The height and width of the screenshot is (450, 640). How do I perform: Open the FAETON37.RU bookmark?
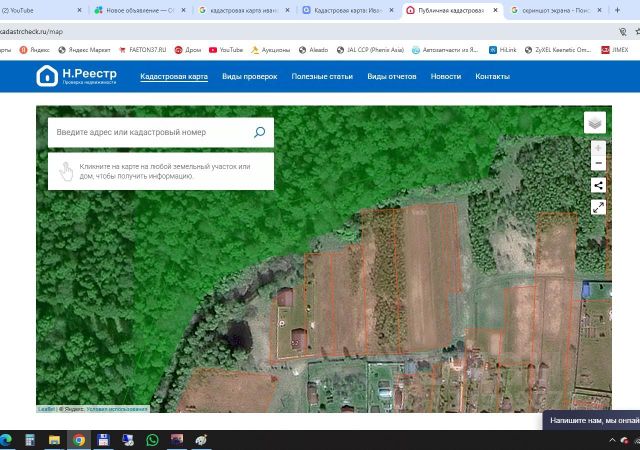(142, 50)
